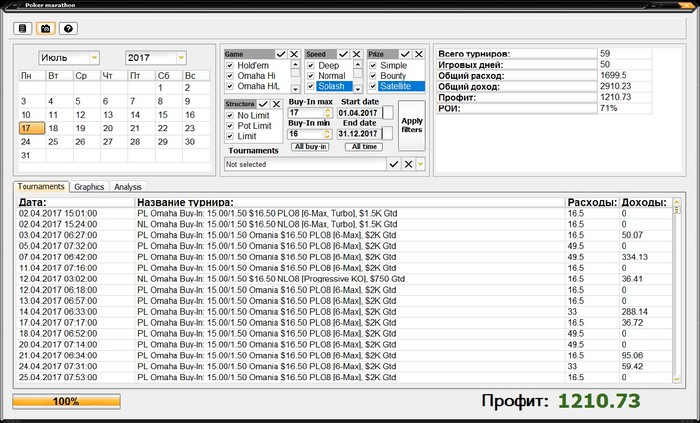Screen dimensions: 700x423
Task: Select tournament row dated 21.04.2017 06:34:00
Action: [345, 355]
